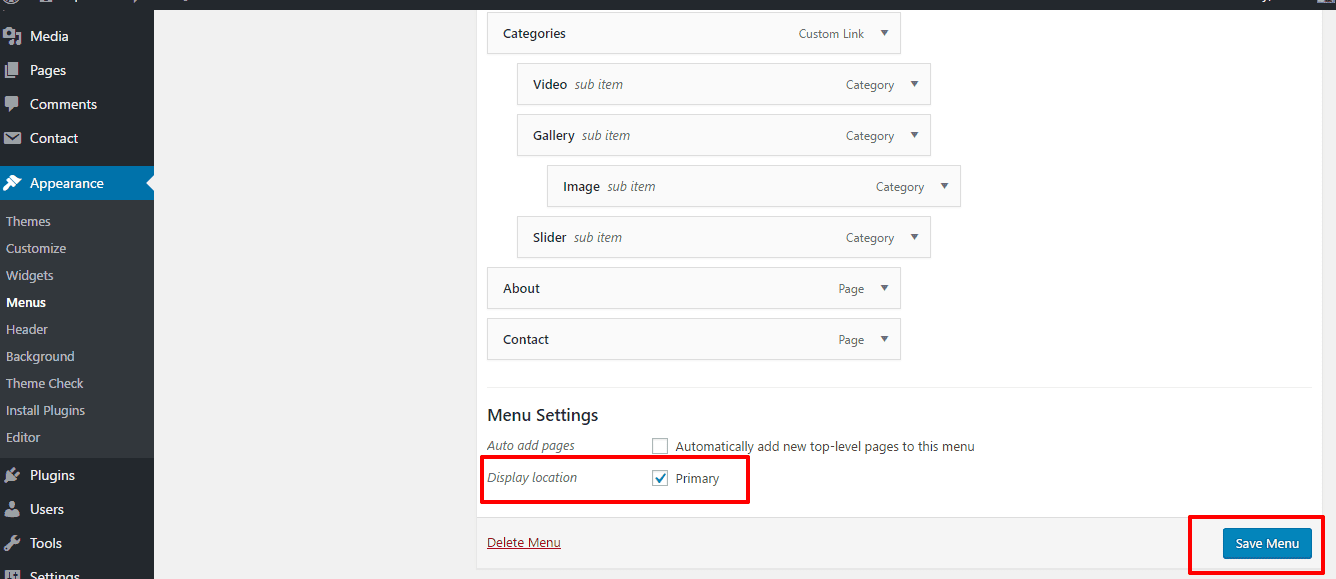Open Customize under Appearance

coord(36,248)
